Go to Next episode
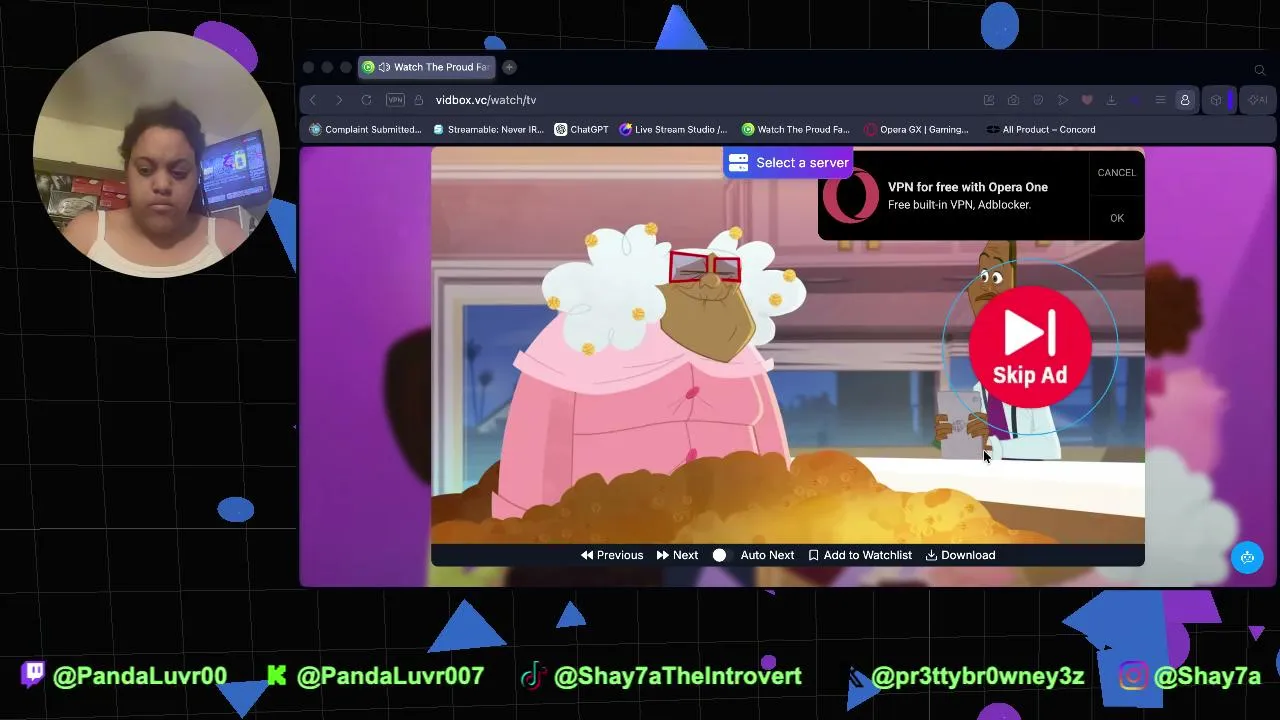The height and width of the screenshot is (720, 1280). [677, 555]
